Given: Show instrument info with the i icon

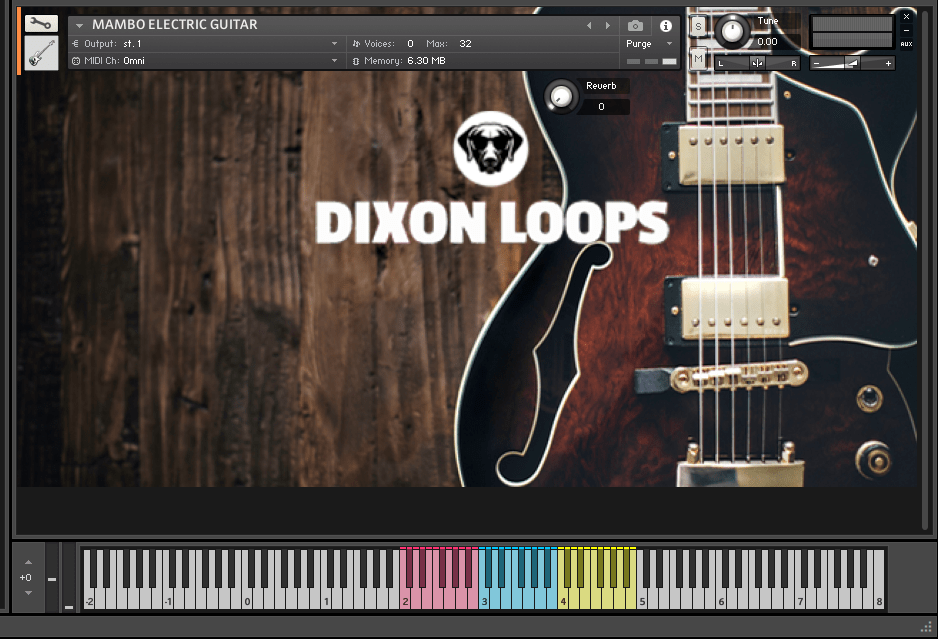Looking at the screenshot, I should pos(666,26).
